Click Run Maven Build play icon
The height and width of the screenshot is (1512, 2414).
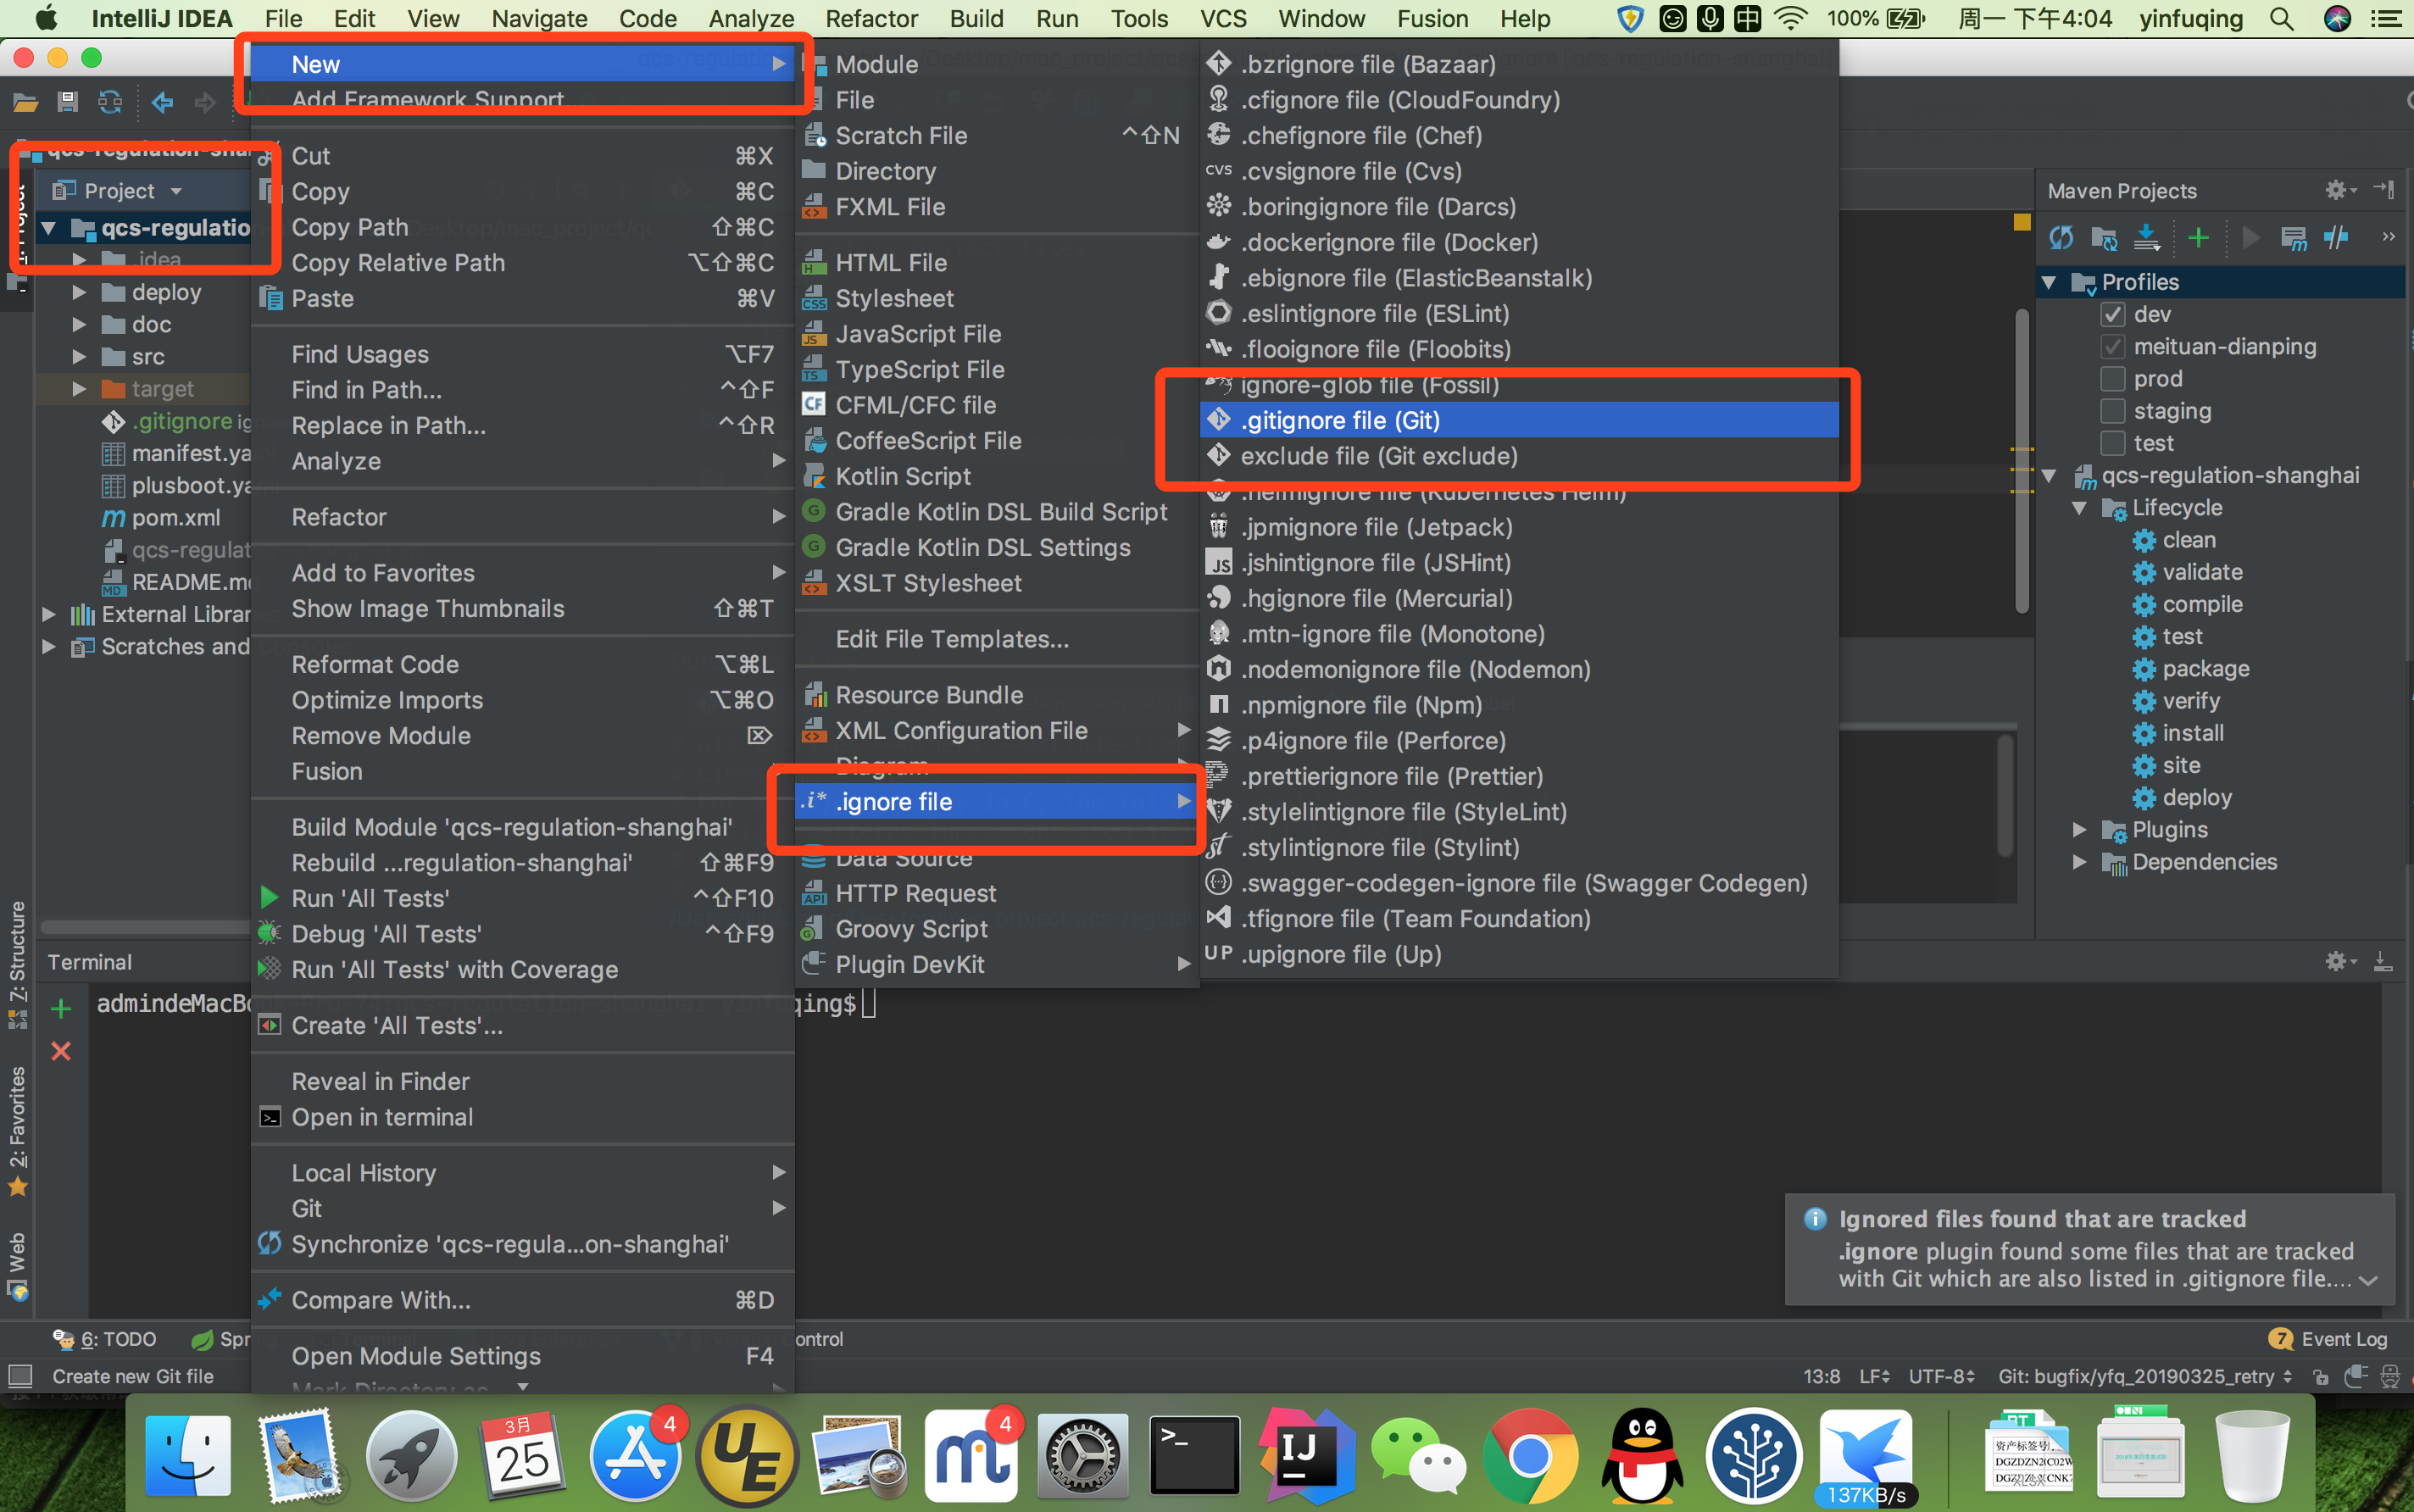point(2251,238)
